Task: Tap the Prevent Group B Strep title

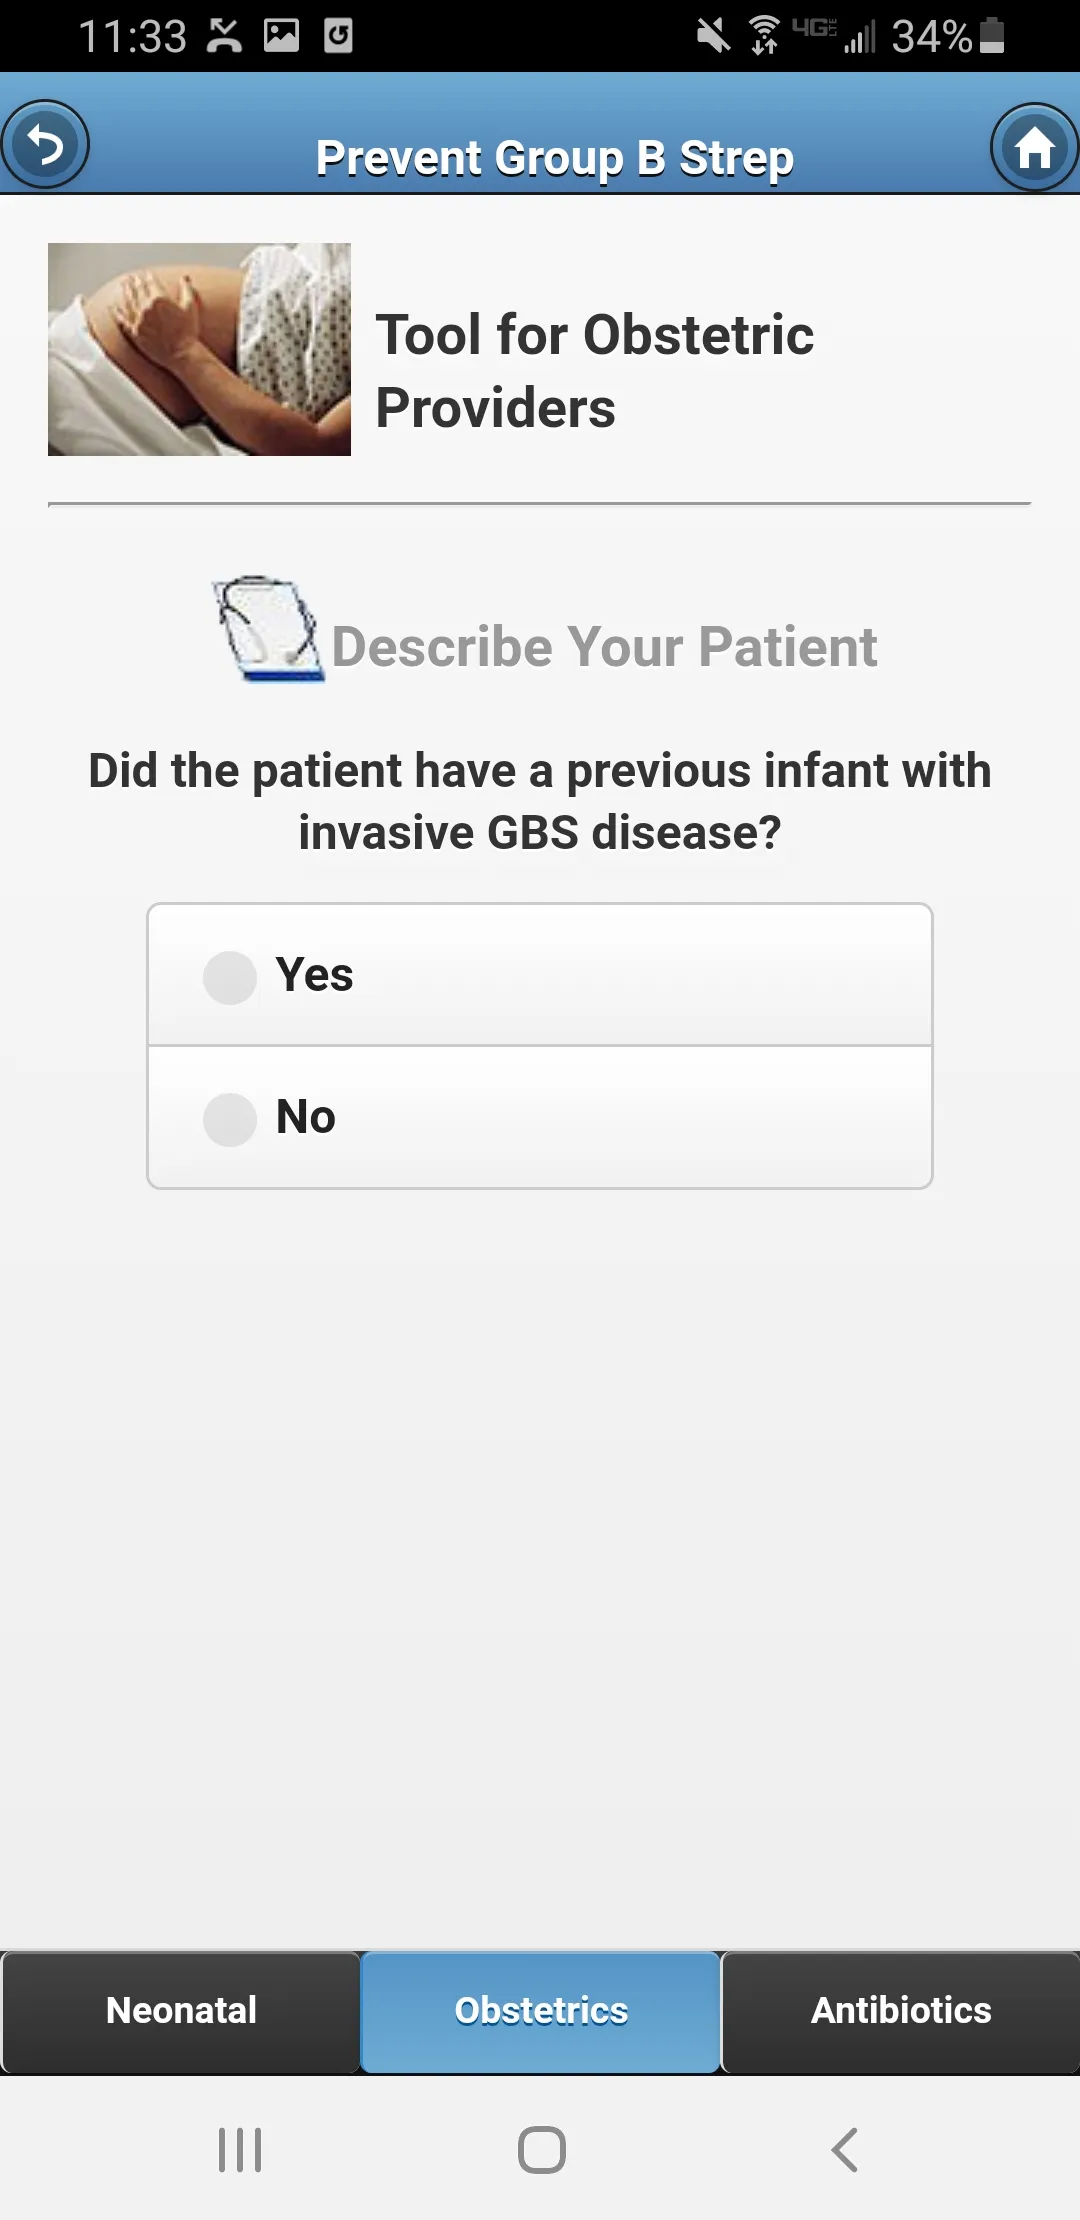Action: pyautogui.click(x=555, y=158)
